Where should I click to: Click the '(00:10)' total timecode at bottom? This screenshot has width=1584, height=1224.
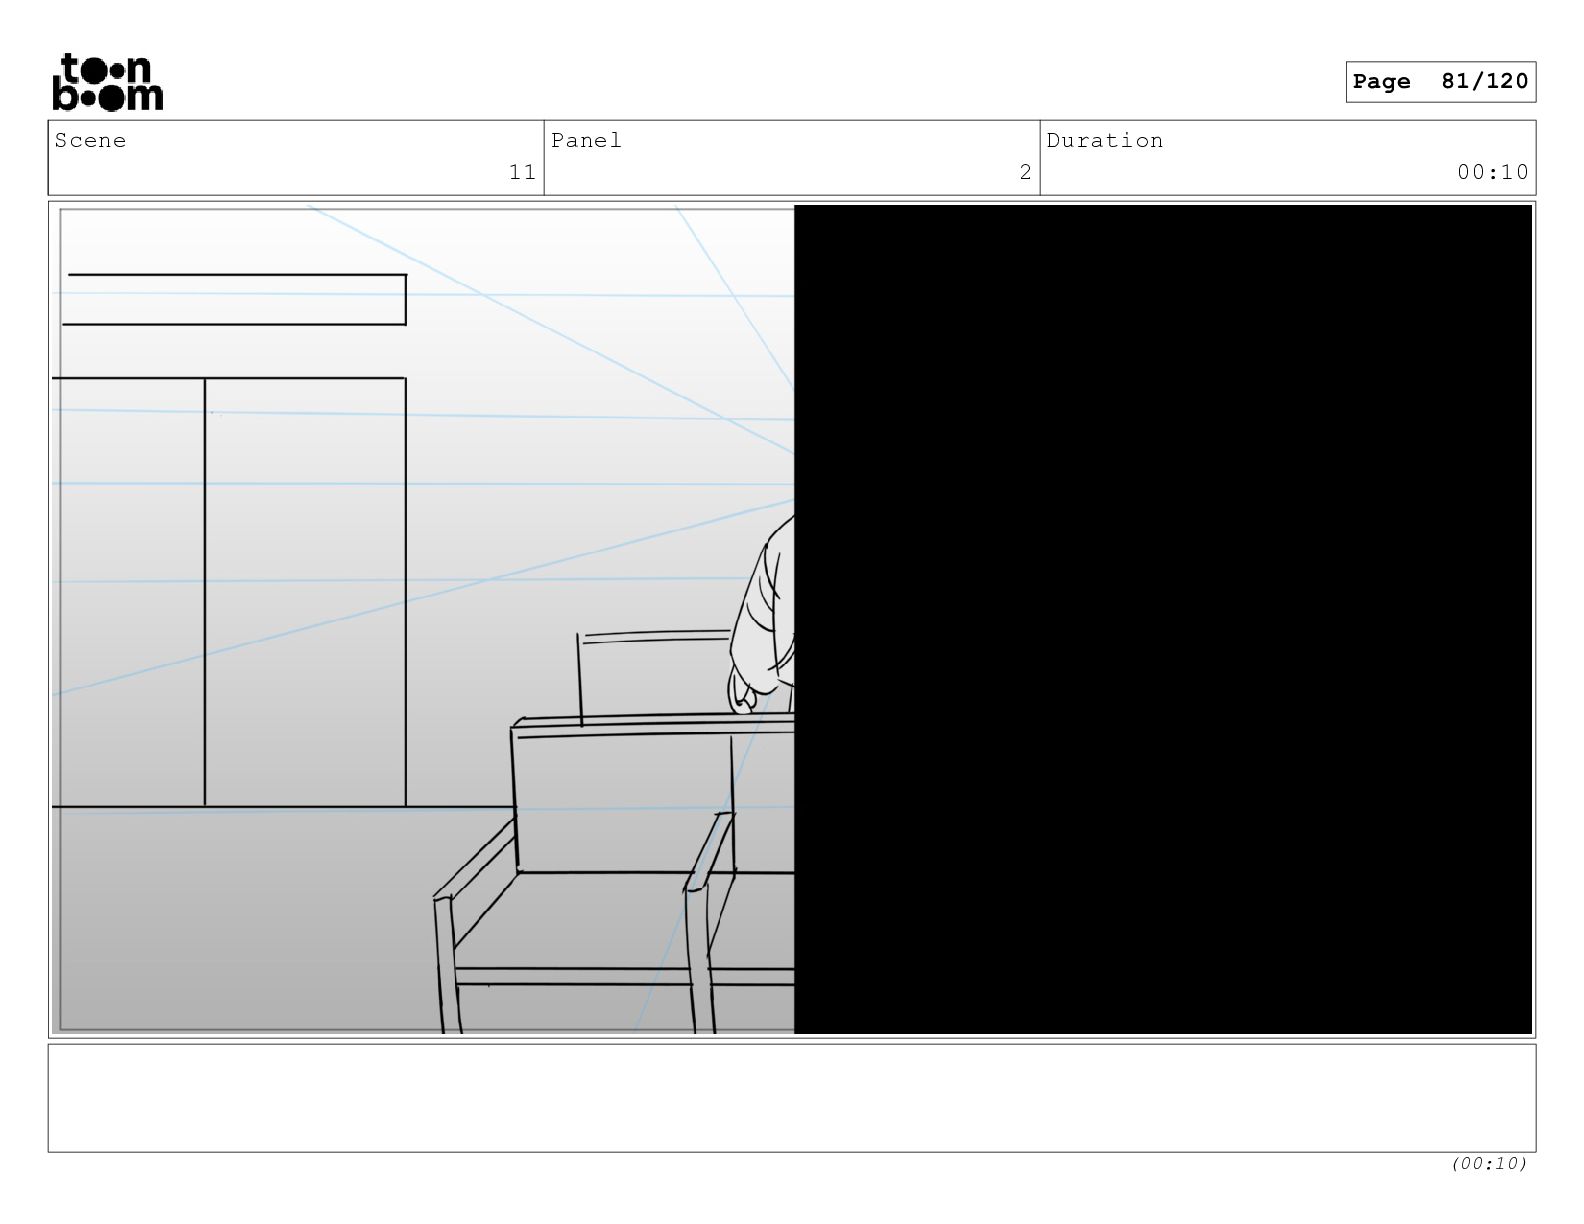click(1489, 1163)
